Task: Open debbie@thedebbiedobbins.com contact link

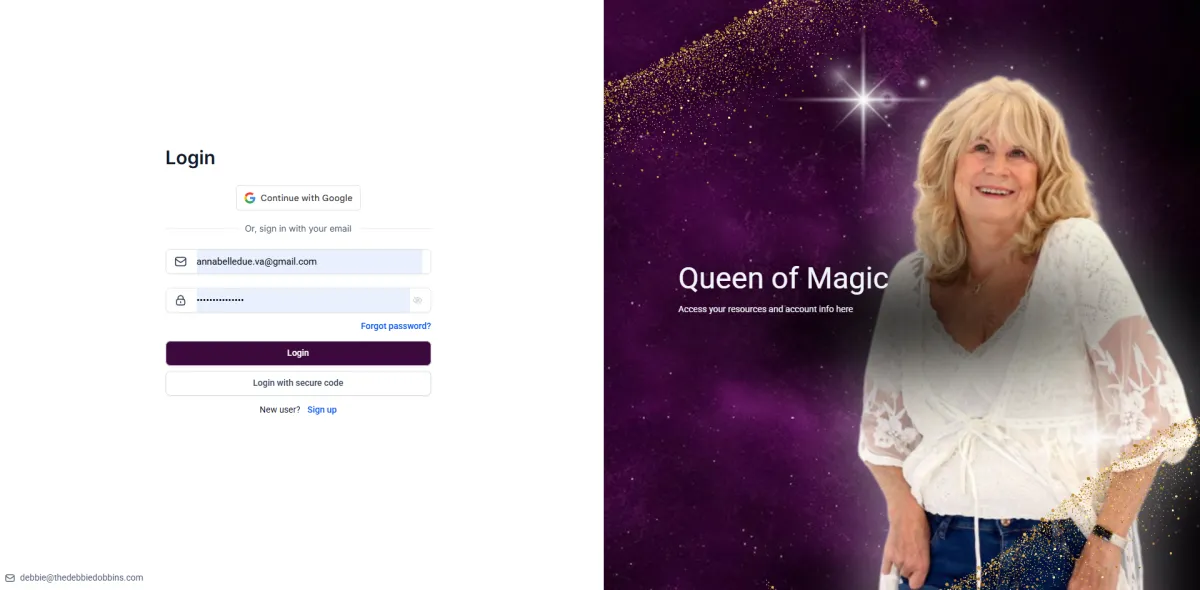Action: pyautogui.click(x=82, y=578)
